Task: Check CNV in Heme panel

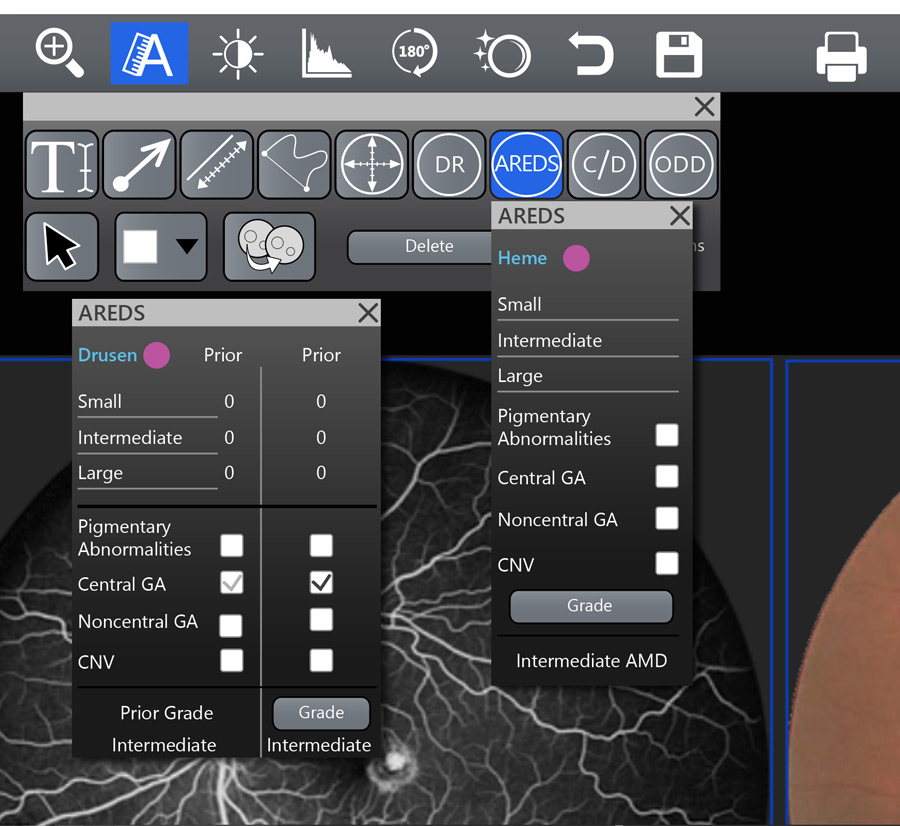Action: tap(666, 563)
